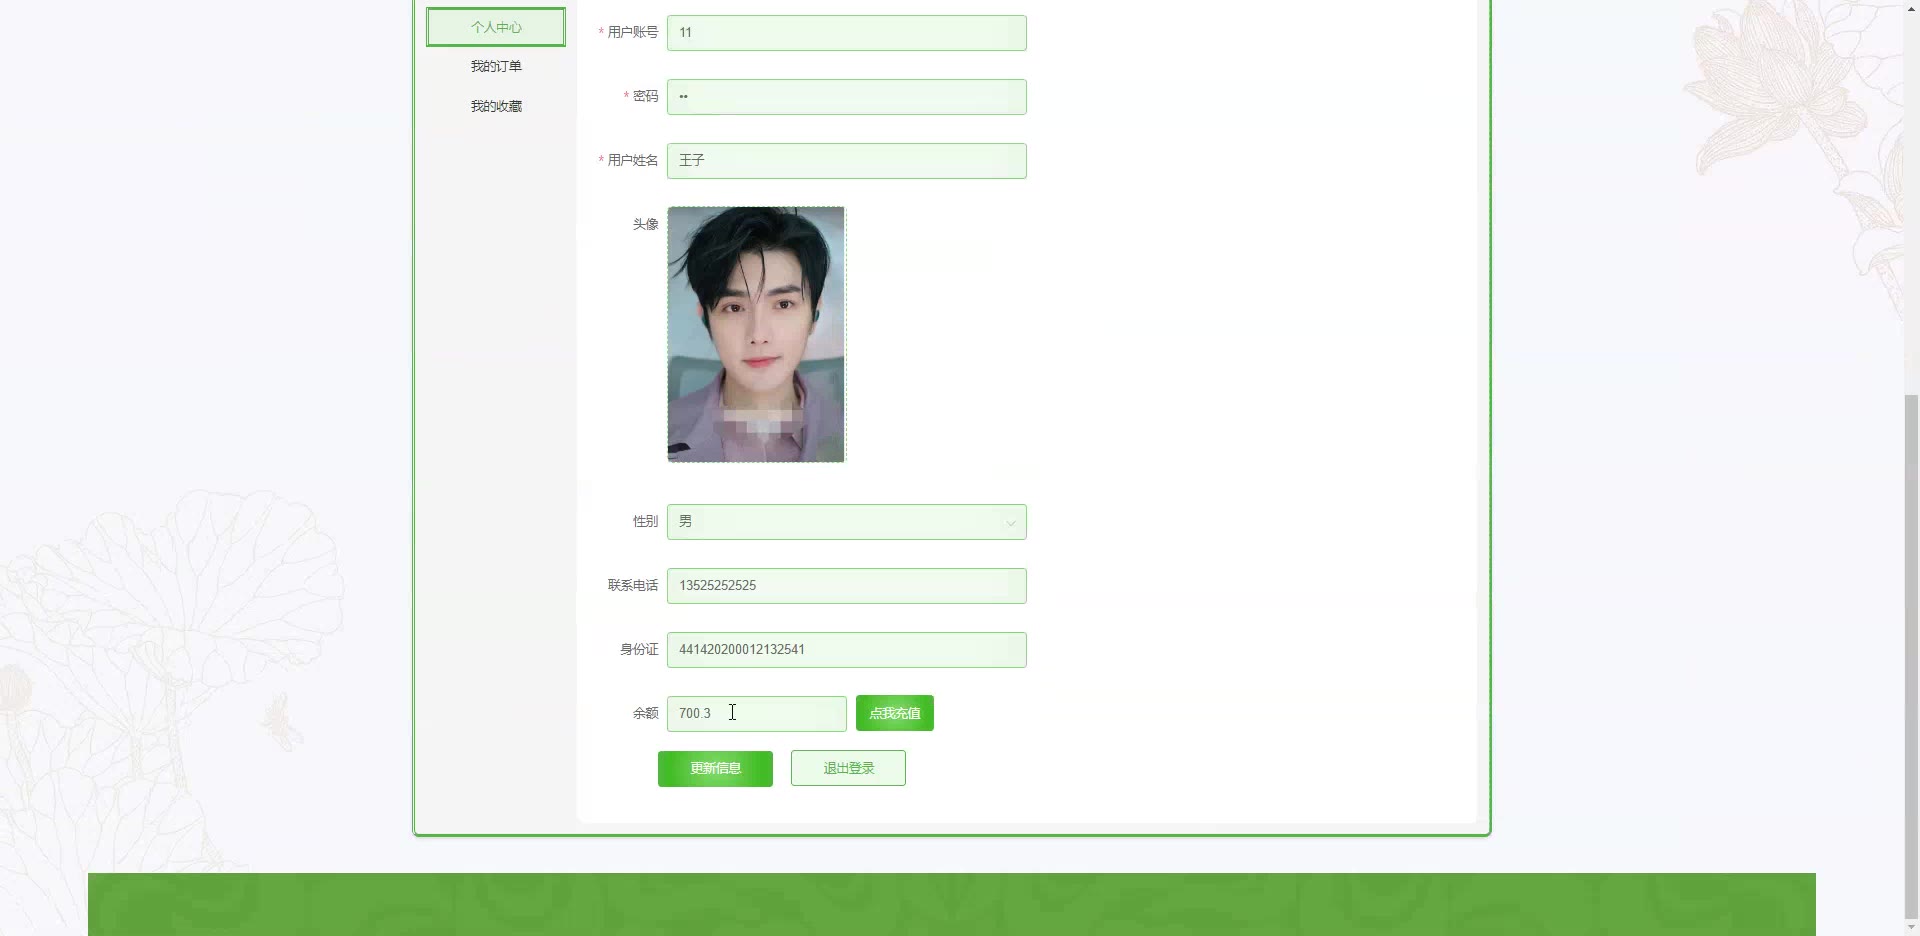Click the 身份证 label text
The height and width of the screenshot is (936, 1920).
639,649
